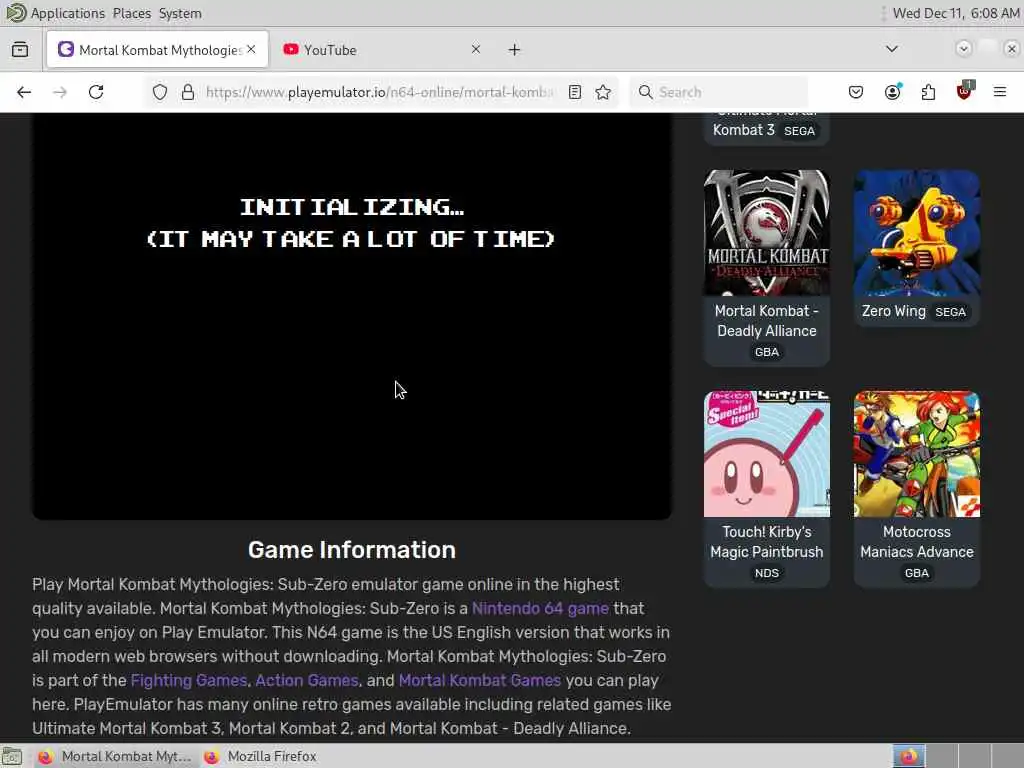Open Mortal Kombat Deadly Alliance cover thumbnail
The width and height of the screenshot is (1024, 768).
(x=767, y=233)
